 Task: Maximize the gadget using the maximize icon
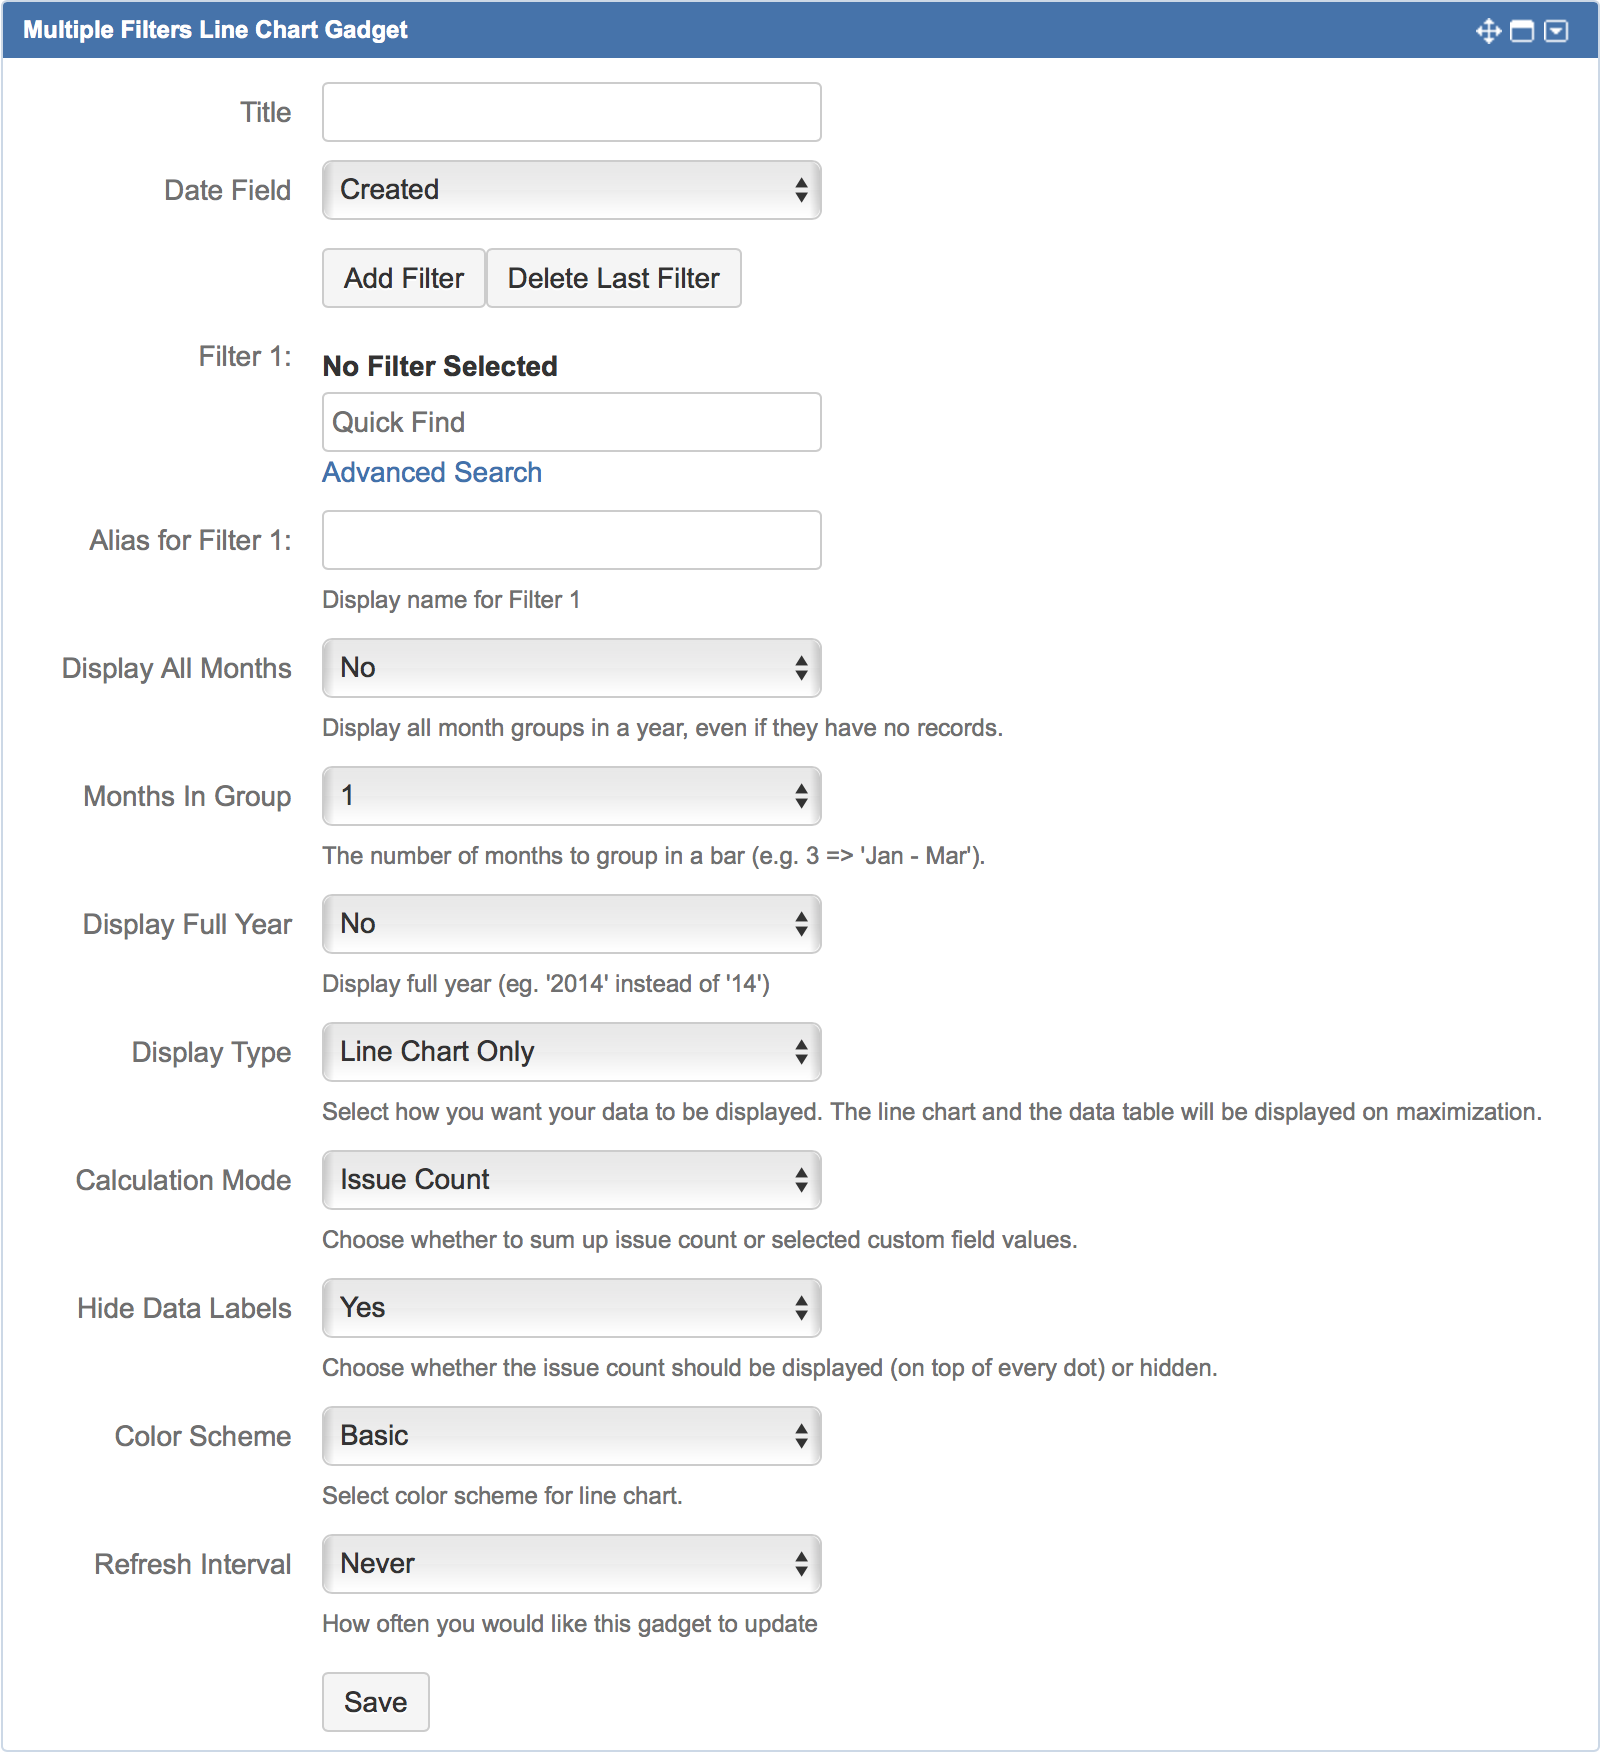coord(1523,31)
